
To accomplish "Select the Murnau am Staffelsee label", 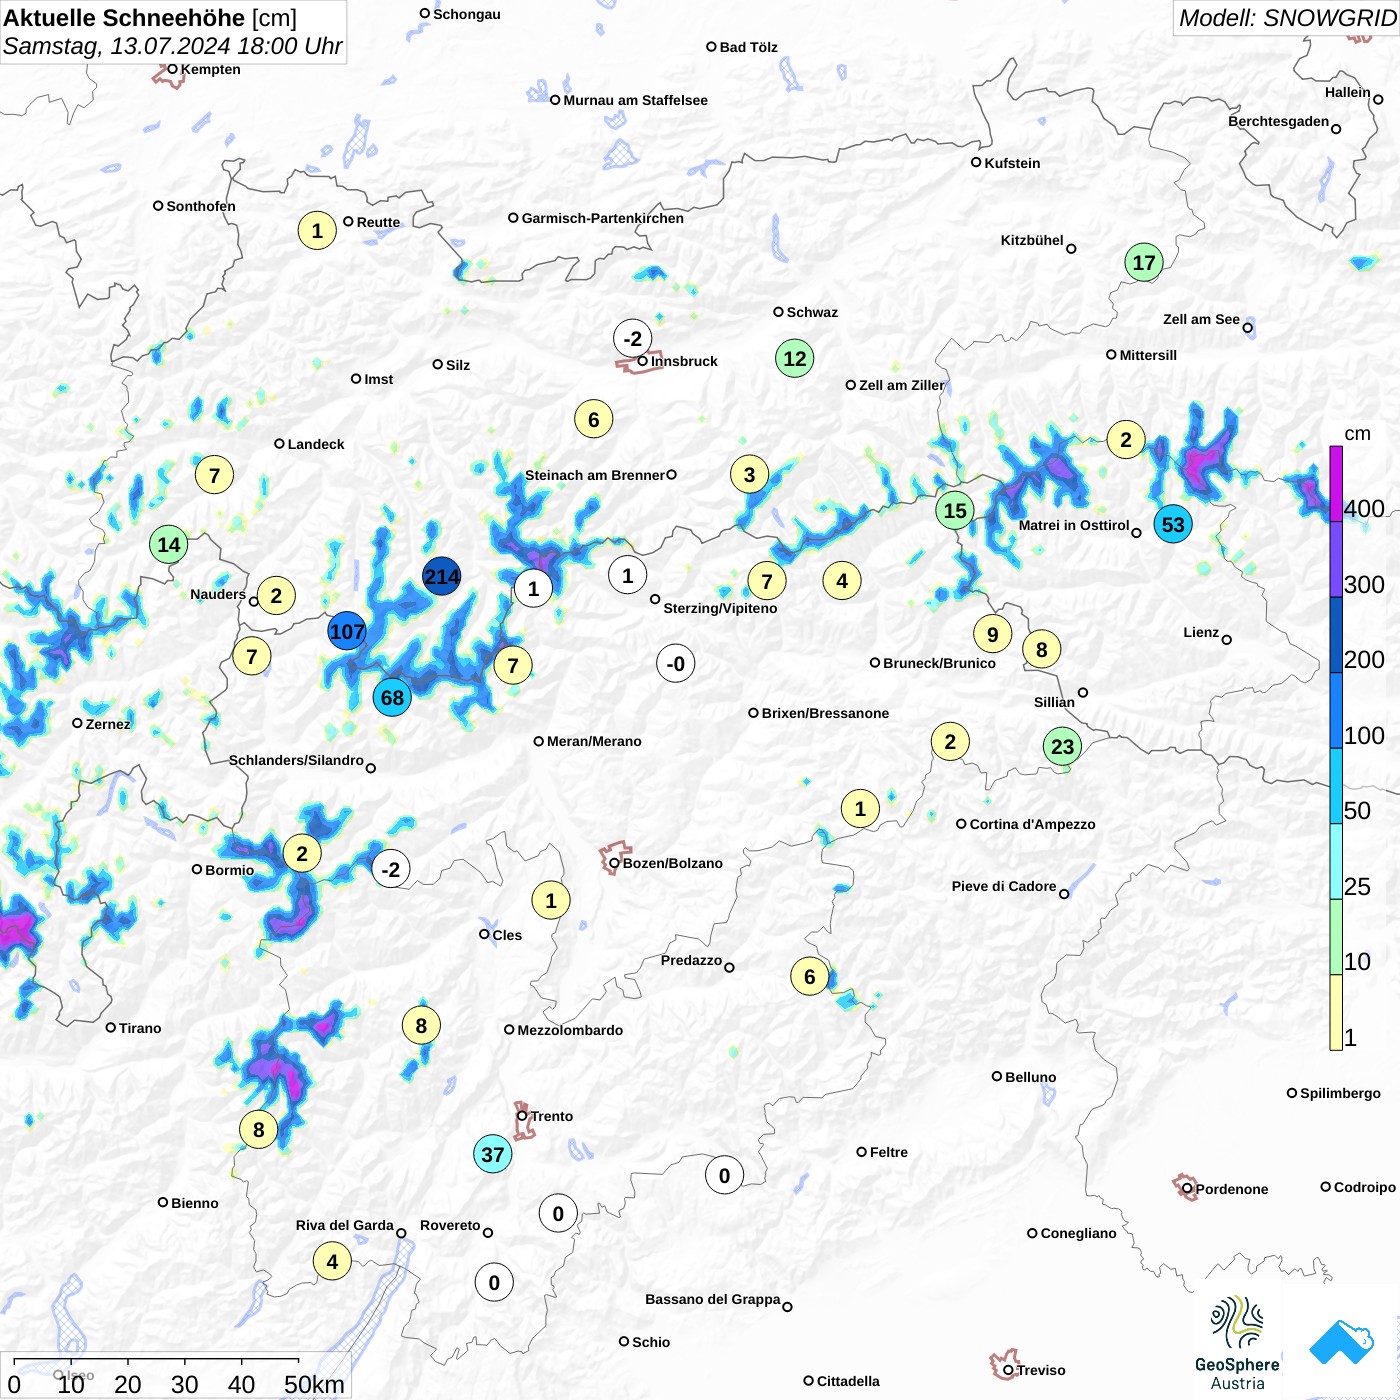I will tap(635, 100).
